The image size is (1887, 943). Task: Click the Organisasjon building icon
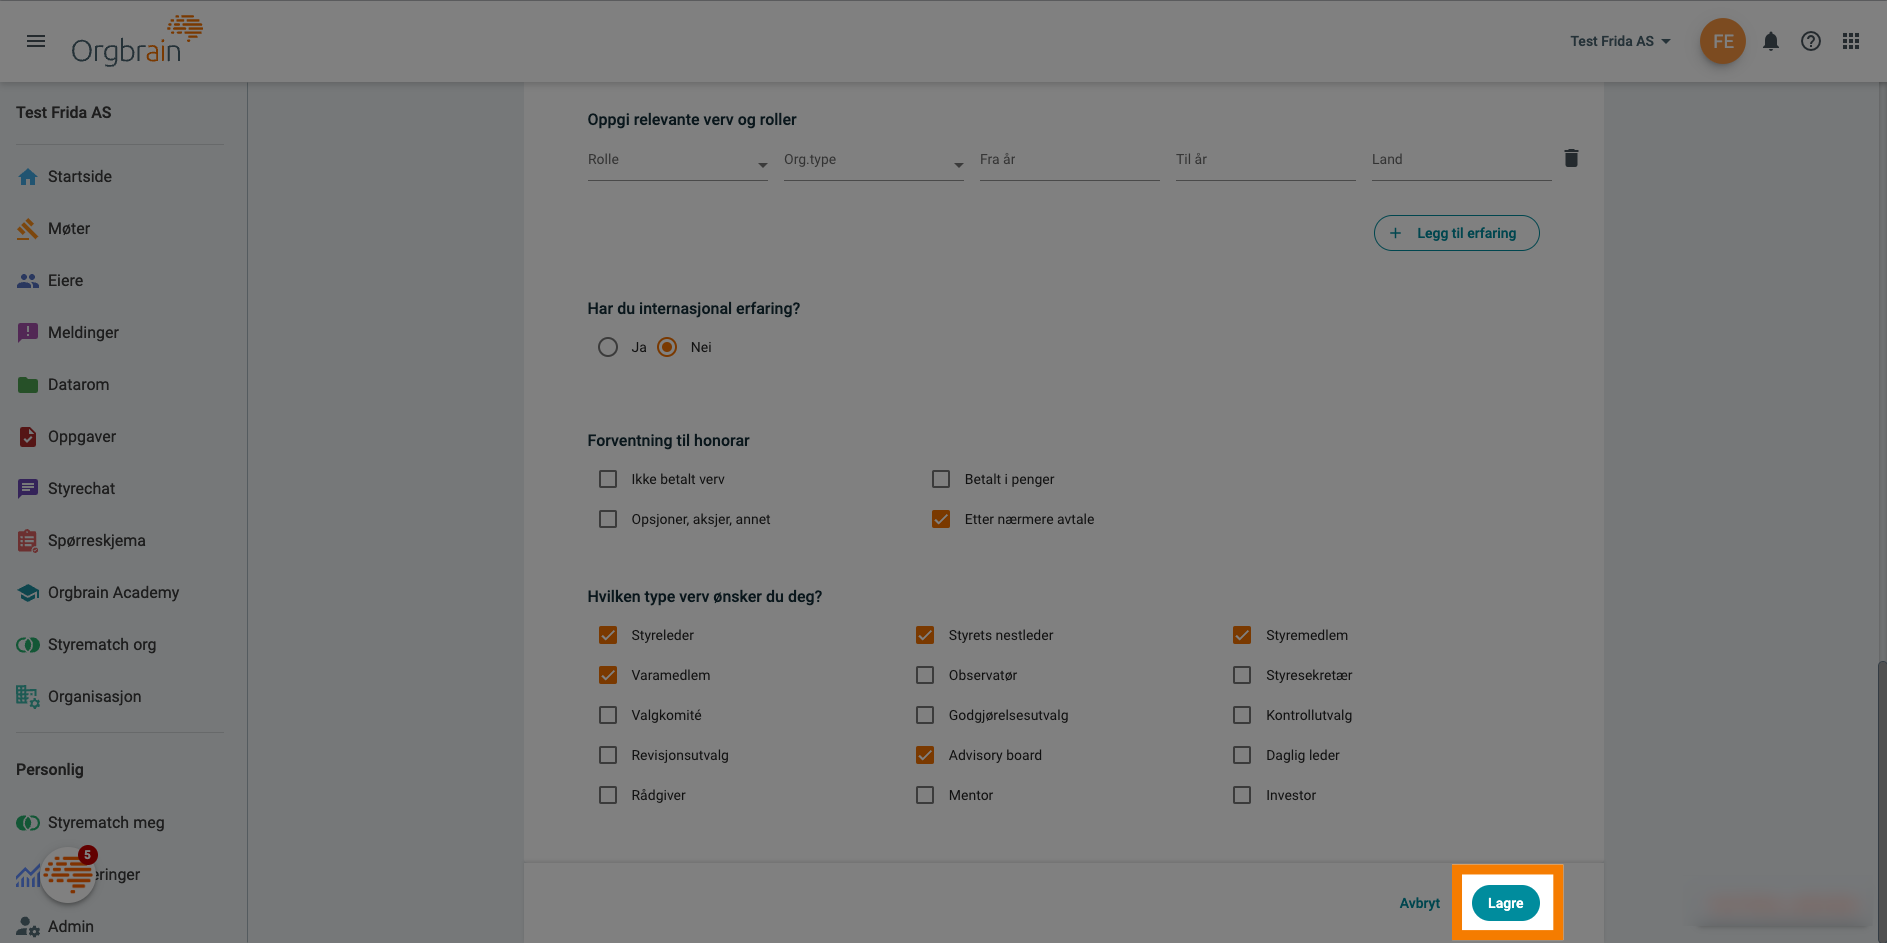28,697
